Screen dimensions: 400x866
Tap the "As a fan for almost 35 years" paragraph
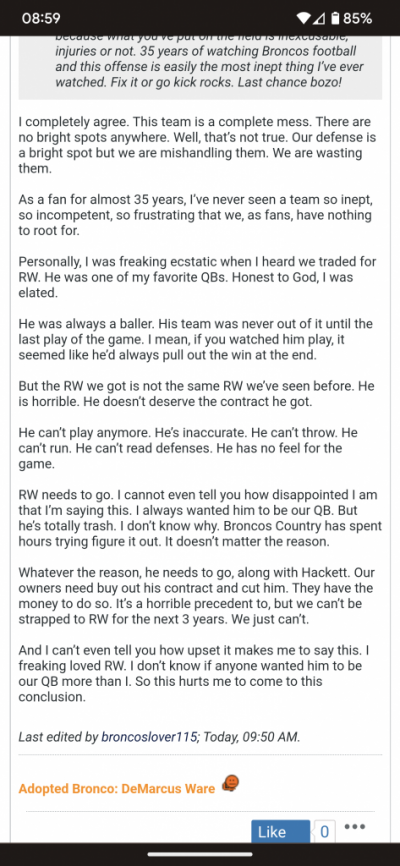pyautogui.click(x=195, y=215)
